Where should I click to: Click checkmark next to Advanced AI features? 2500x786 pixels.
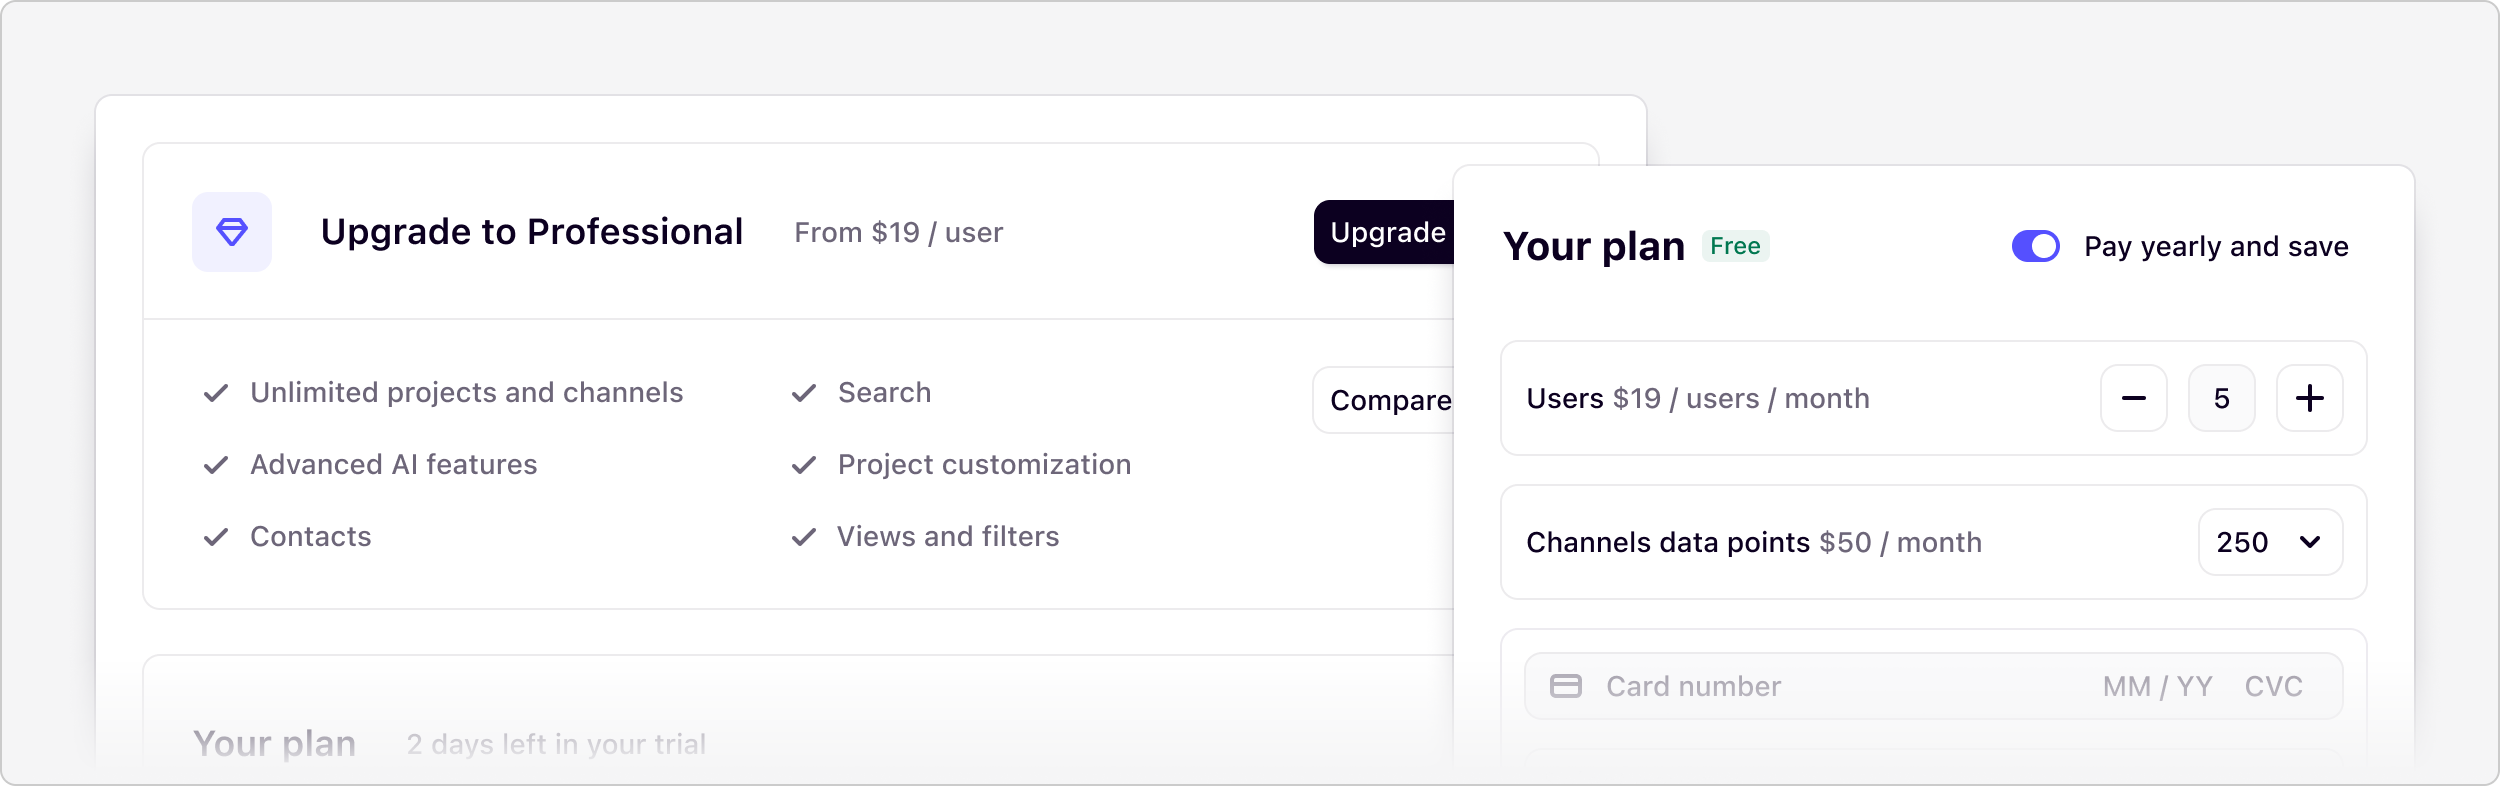click(x=216, y=465)
